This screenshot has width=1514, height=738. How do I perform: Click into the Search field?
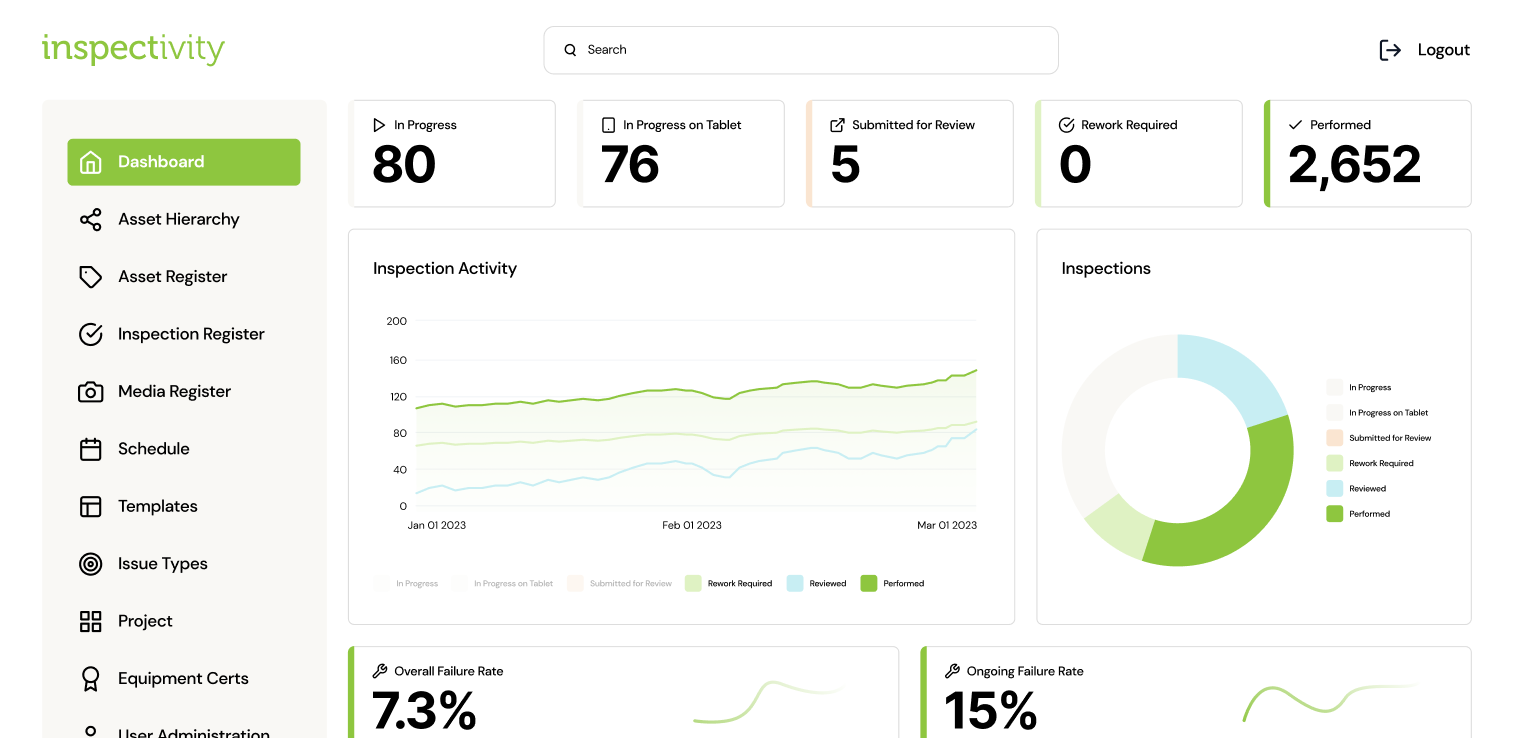pos(801,50)
